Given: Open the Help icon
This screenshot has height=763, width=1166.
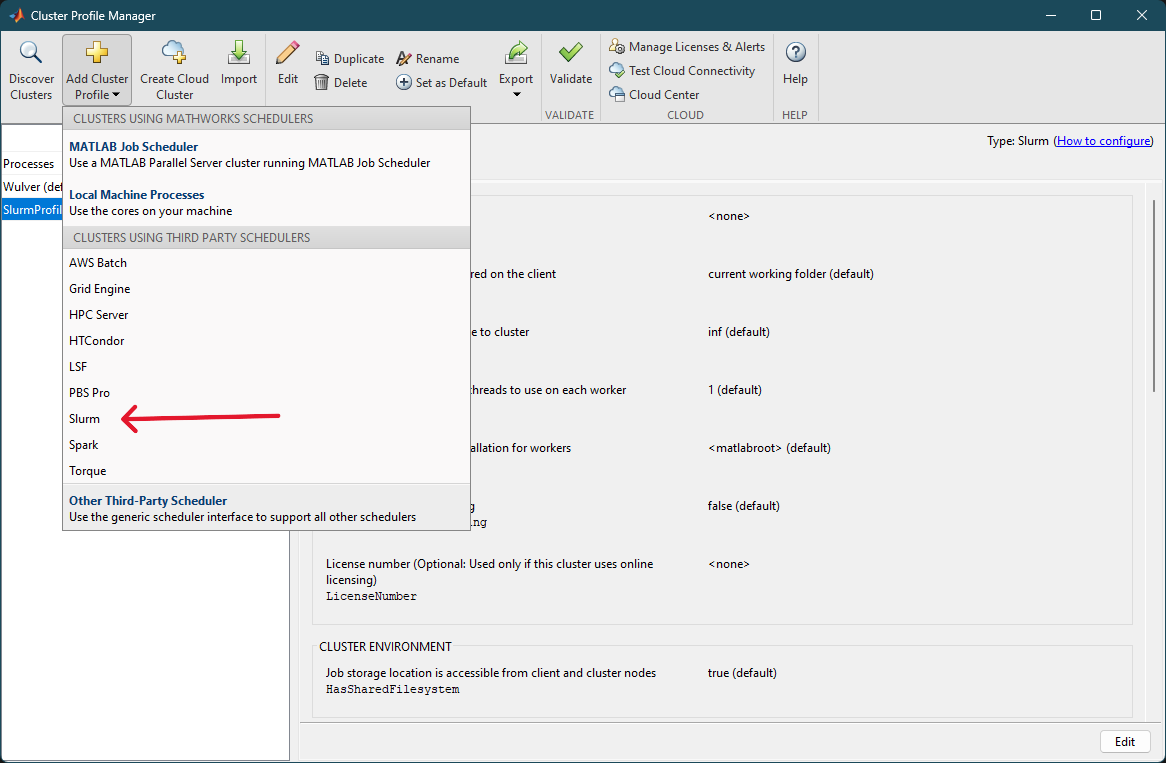Looking at the screenshot, I should (795, 53).
